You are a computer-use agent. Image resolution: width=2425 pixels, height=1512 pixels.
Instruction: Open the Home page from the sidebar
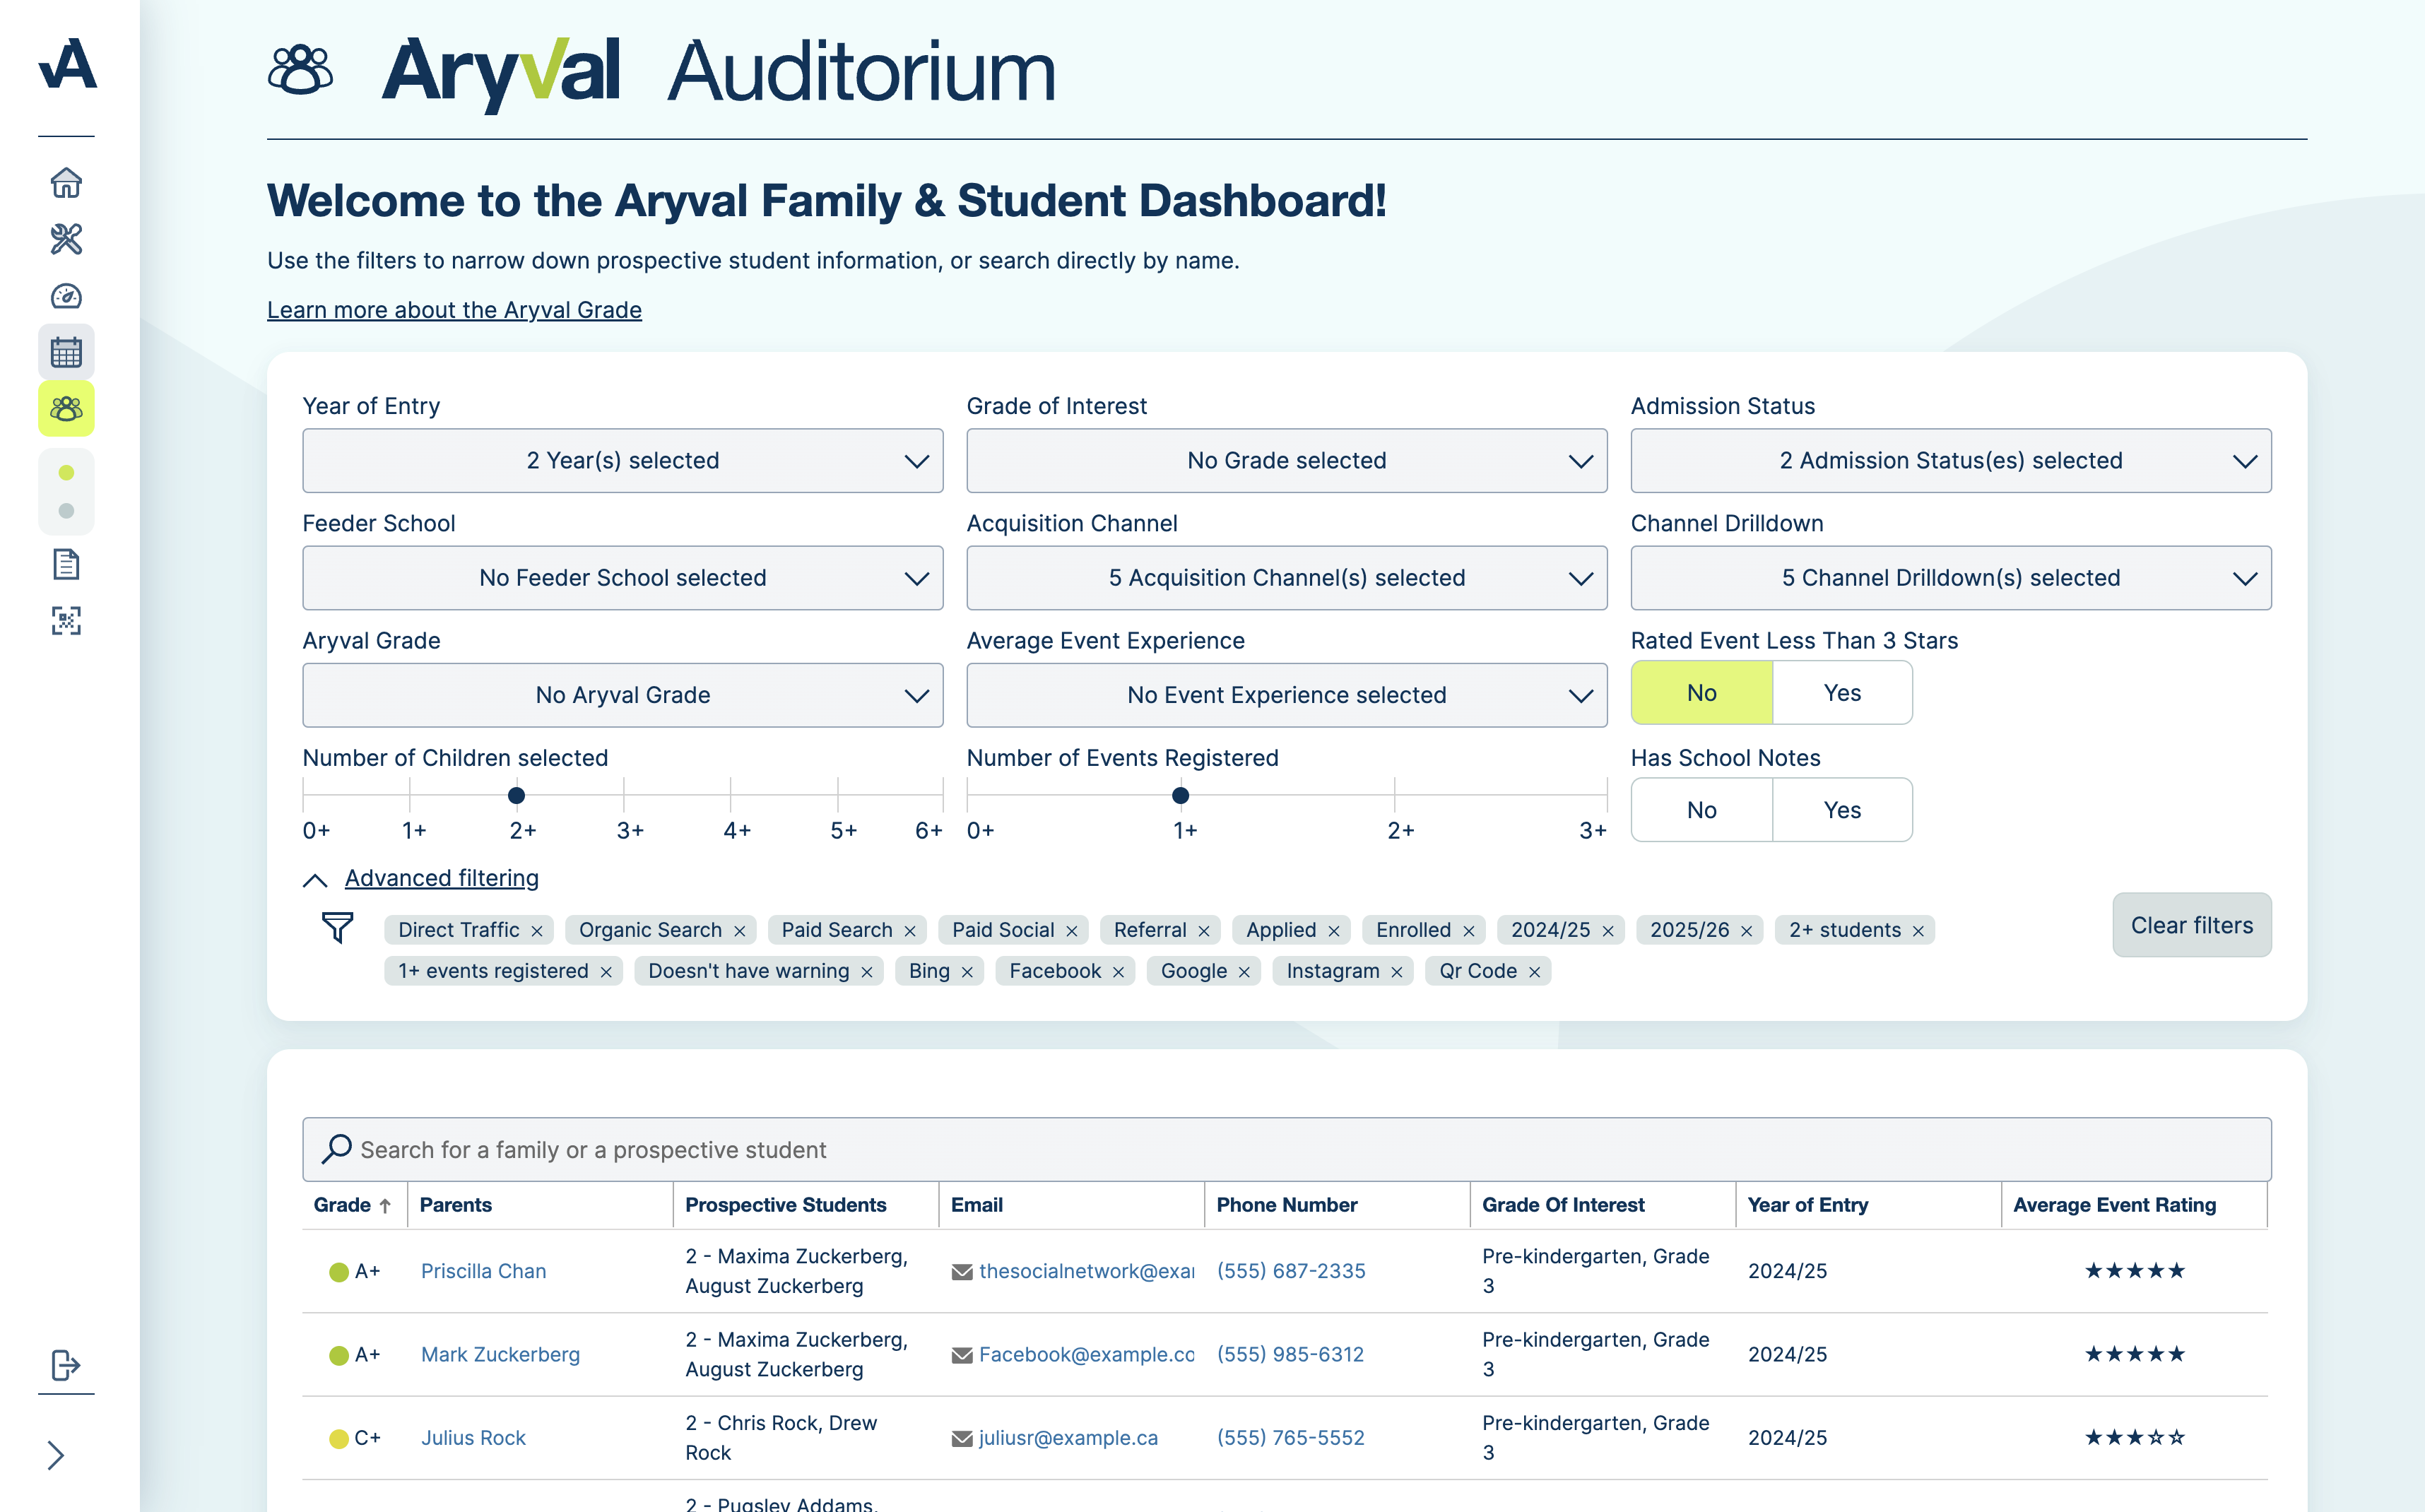tap(66, 182)
